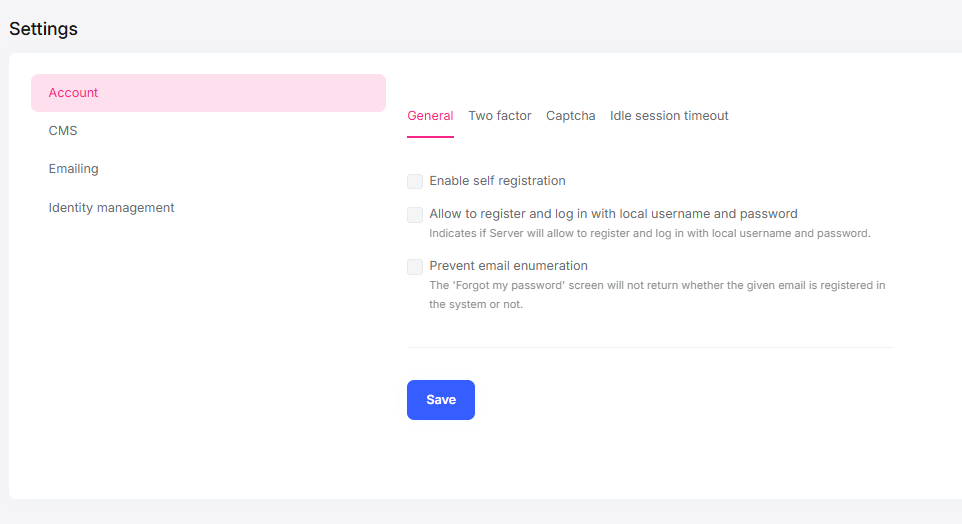Click the 'Forgot my password' description text
The image size is (962, 524).
point(657,286)
